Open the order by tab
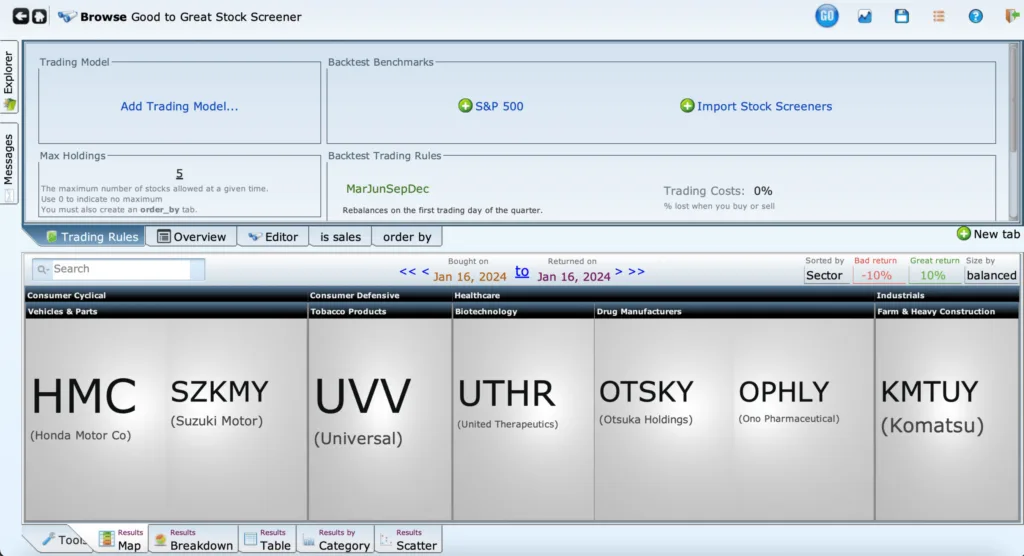 (x=407, y=237)
